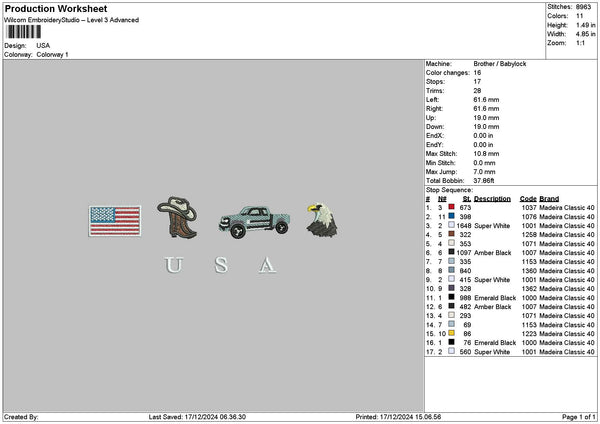
Task: Click the 'Production Worksheet' title
Action: pos(56,8)
